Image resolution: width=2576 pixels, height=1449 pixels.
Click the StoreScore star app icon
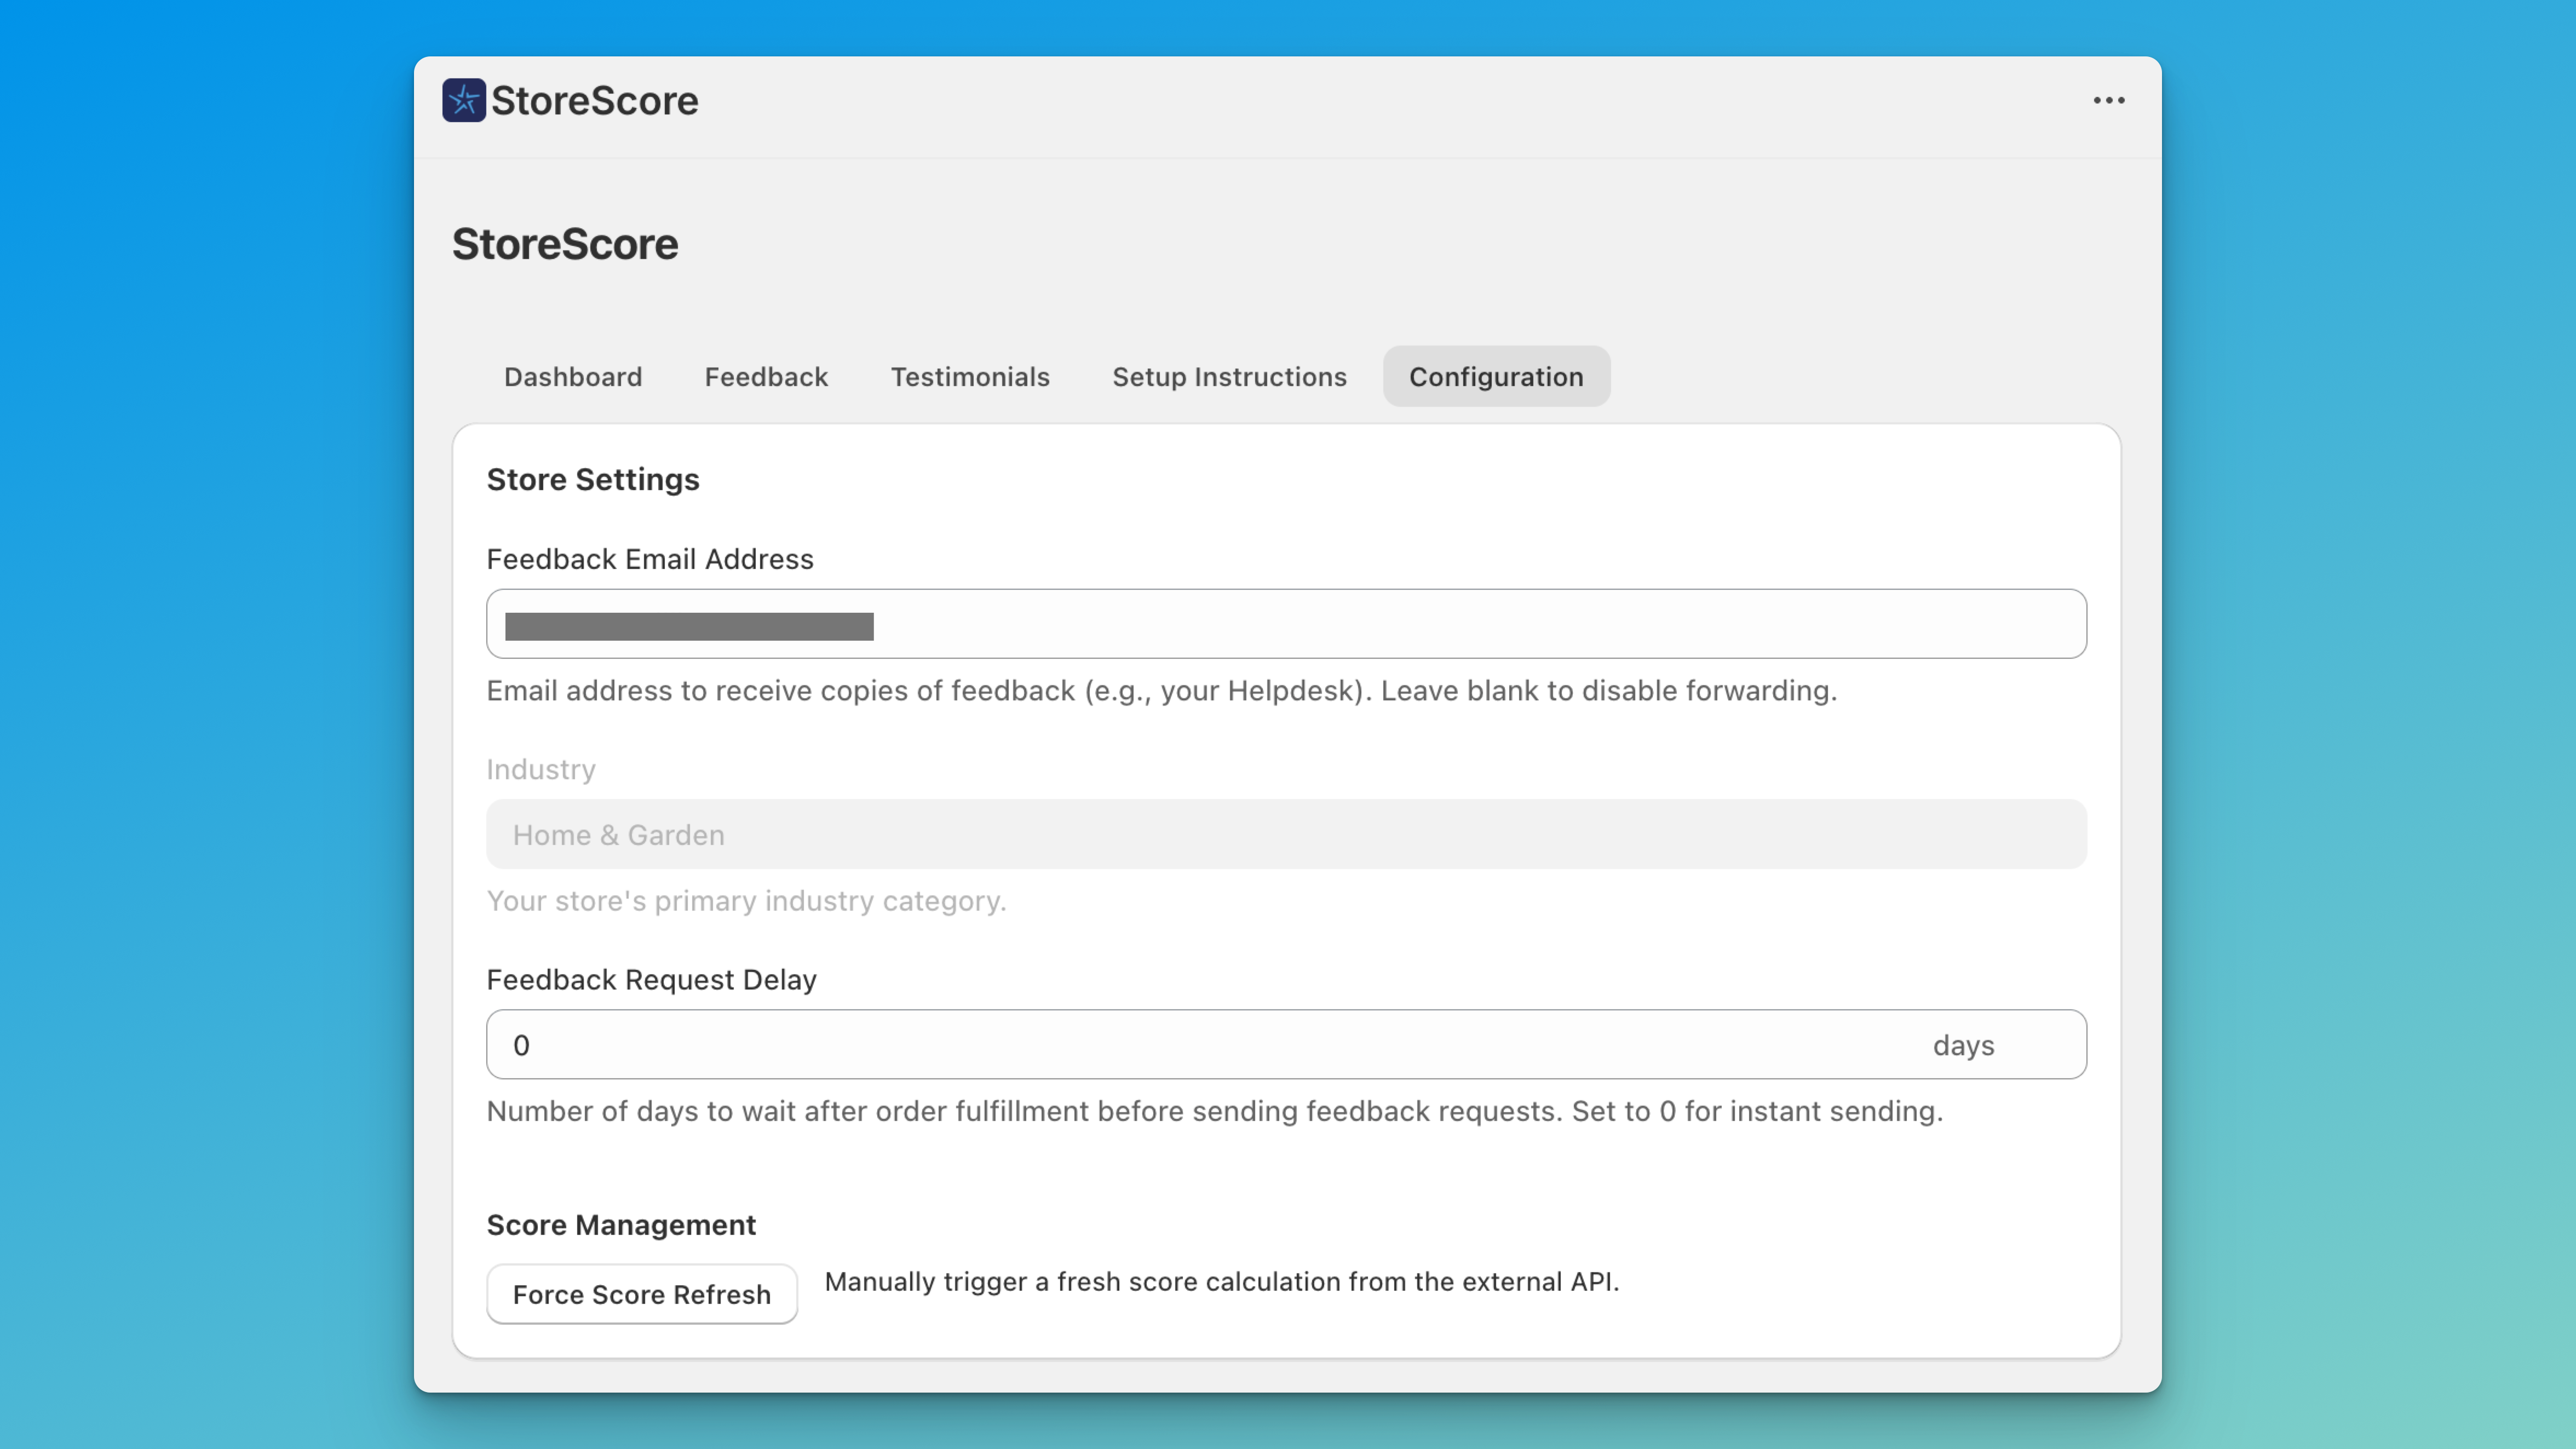click(x=464, y=100)
